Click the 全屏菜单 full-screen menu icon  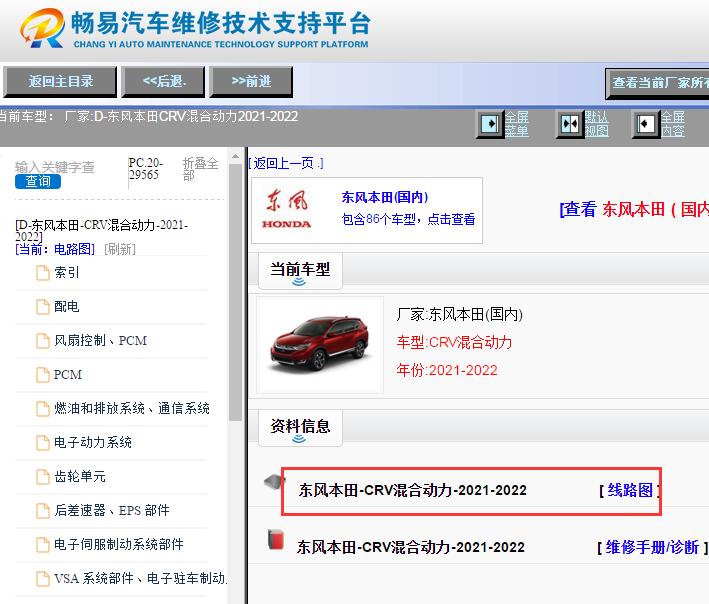490,123
